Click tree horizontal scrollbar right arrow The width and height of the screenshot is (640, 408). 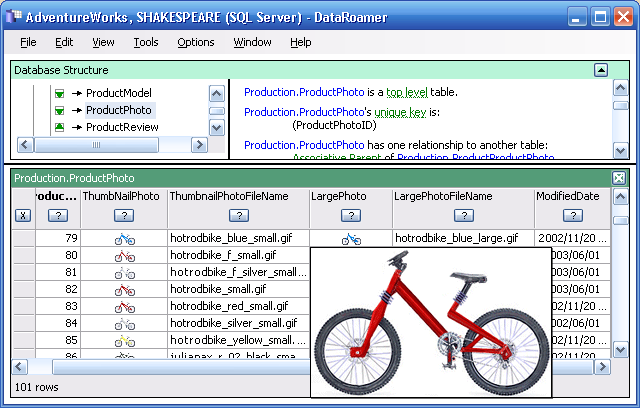pyautogui.click(x=199, y=145)
